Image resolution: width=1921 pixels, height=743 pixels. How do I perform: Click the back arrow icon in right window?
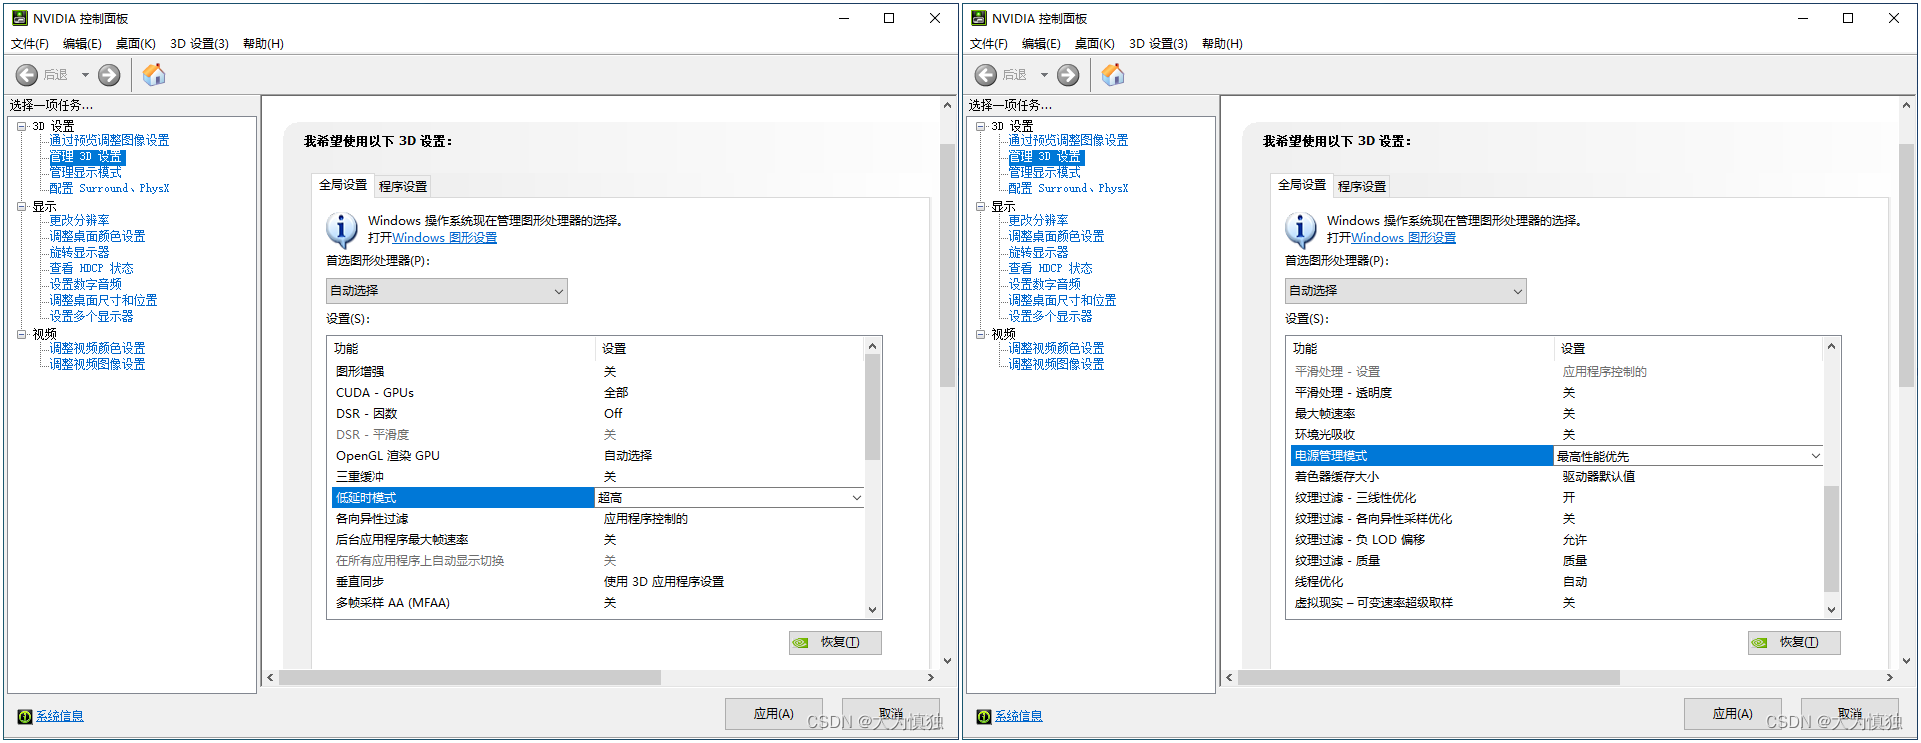tap(986, 75)
